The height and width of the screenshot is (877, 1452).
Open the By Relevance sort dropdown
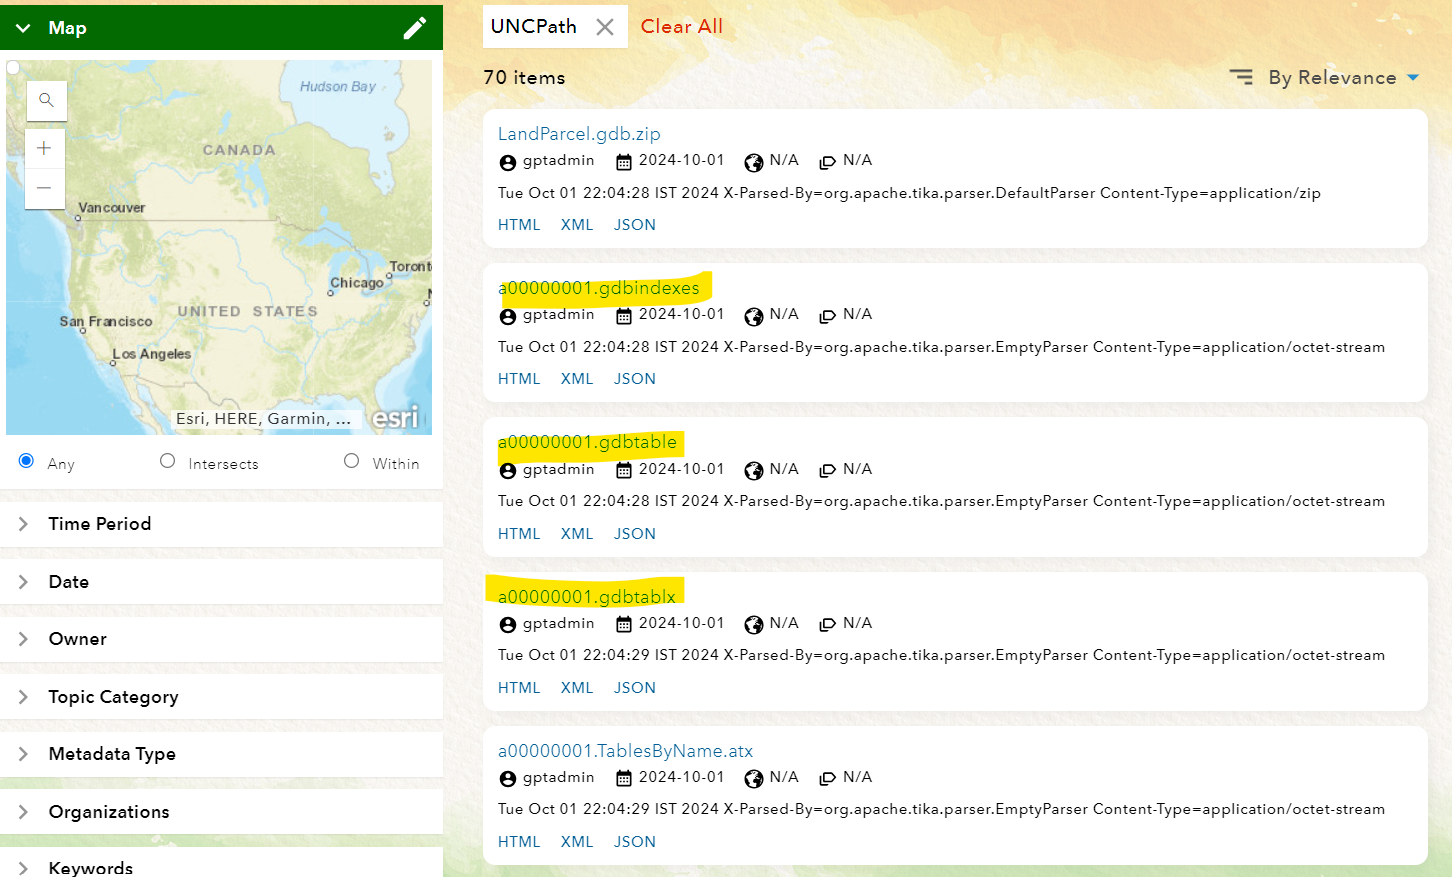tap(1344, 78)
